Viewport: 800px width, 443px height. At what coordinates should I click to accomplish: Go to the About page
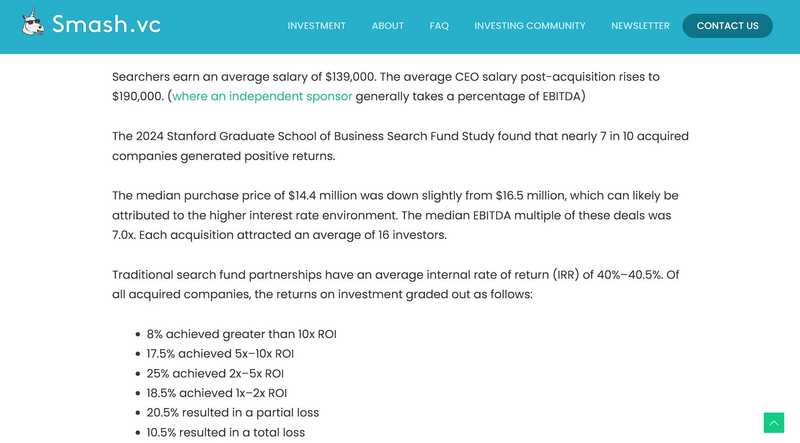click(387, 26)
